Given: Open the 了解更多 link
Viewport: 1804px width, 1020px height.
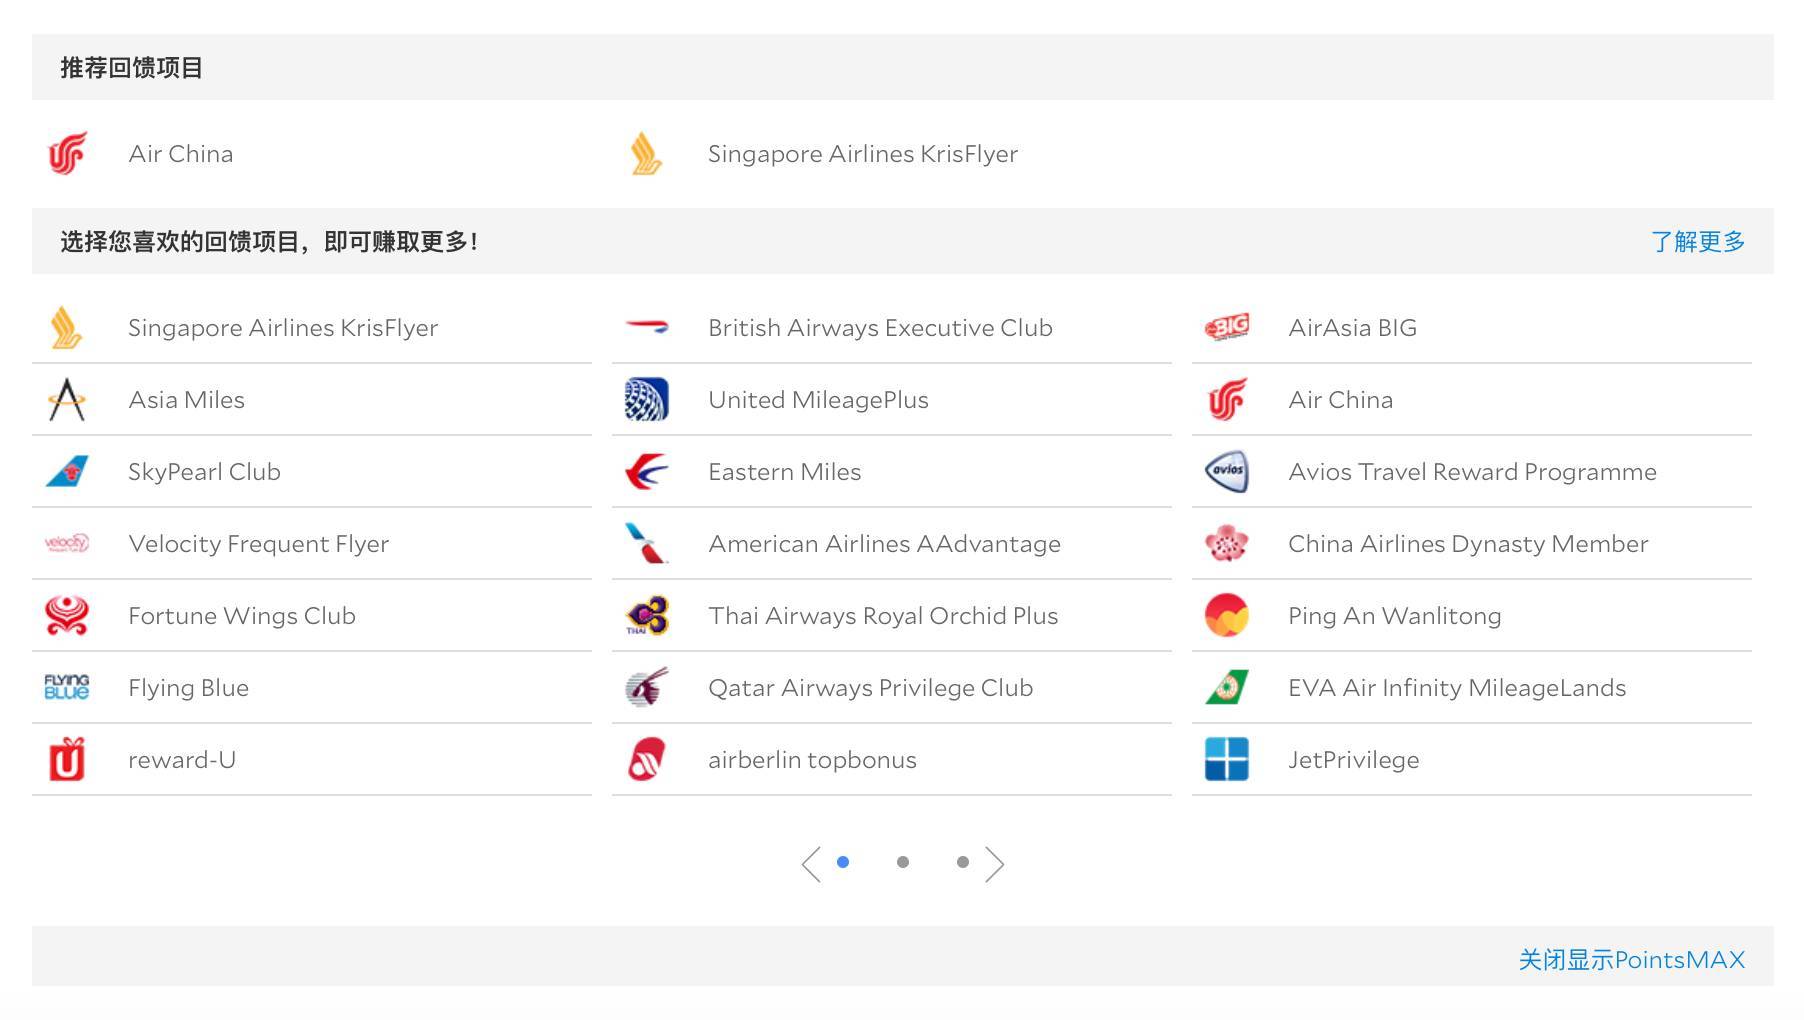Looking at the screenshot, I should tap(1698, 242).
